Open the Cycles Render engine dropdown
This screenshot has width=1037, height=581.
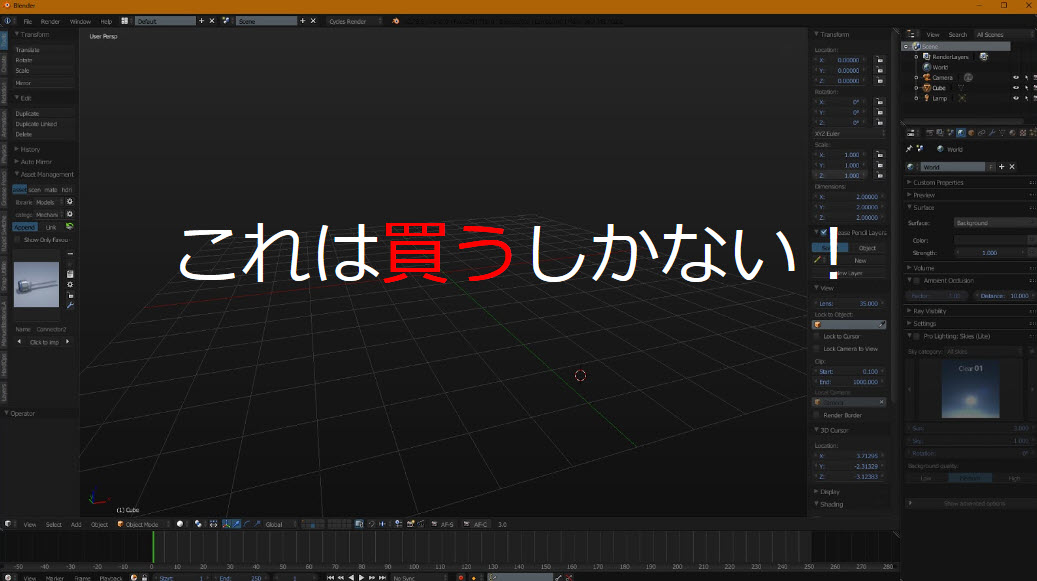354,21
